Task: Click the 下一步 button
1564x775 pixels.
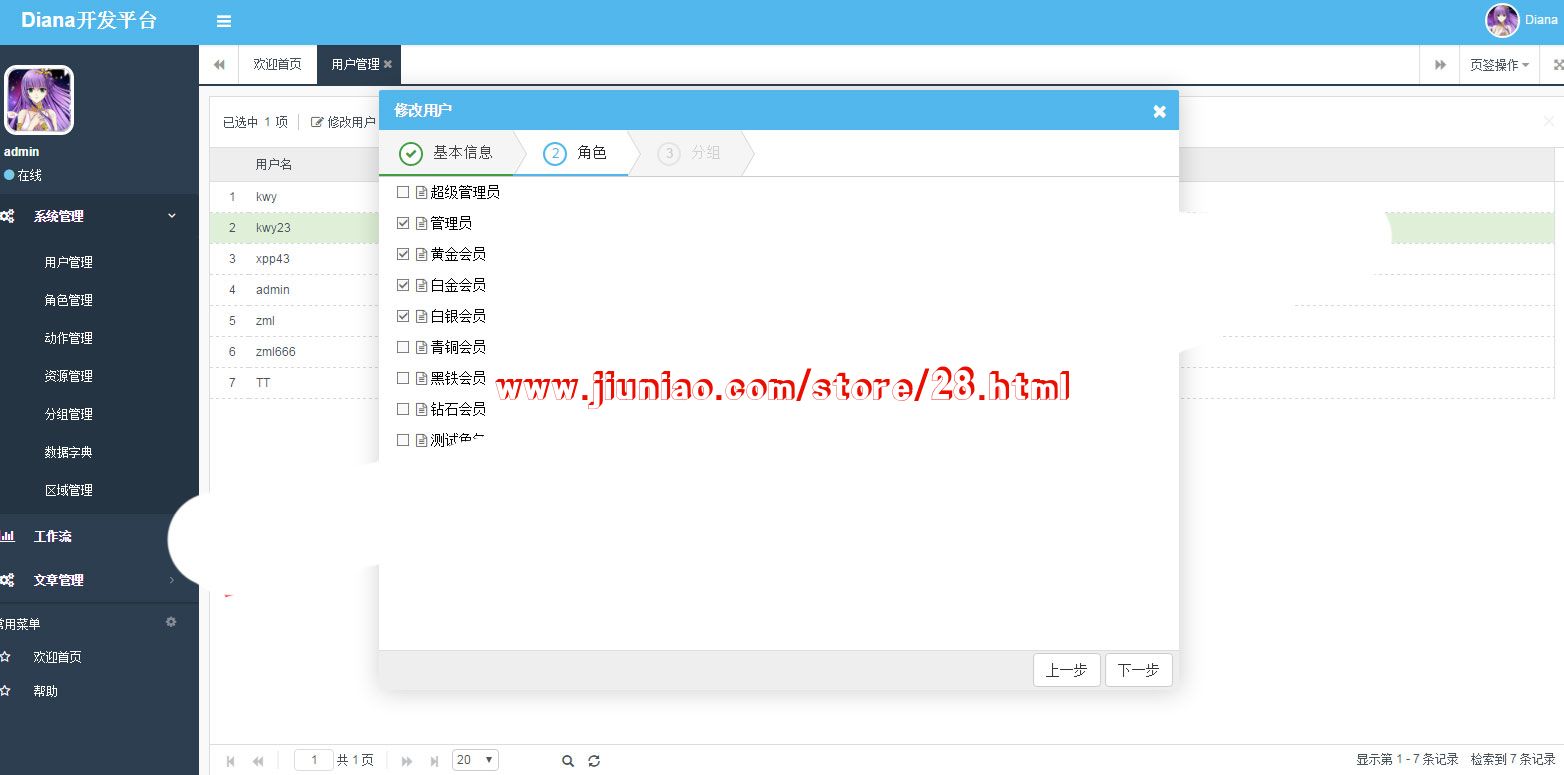Action: [1138, 670]
